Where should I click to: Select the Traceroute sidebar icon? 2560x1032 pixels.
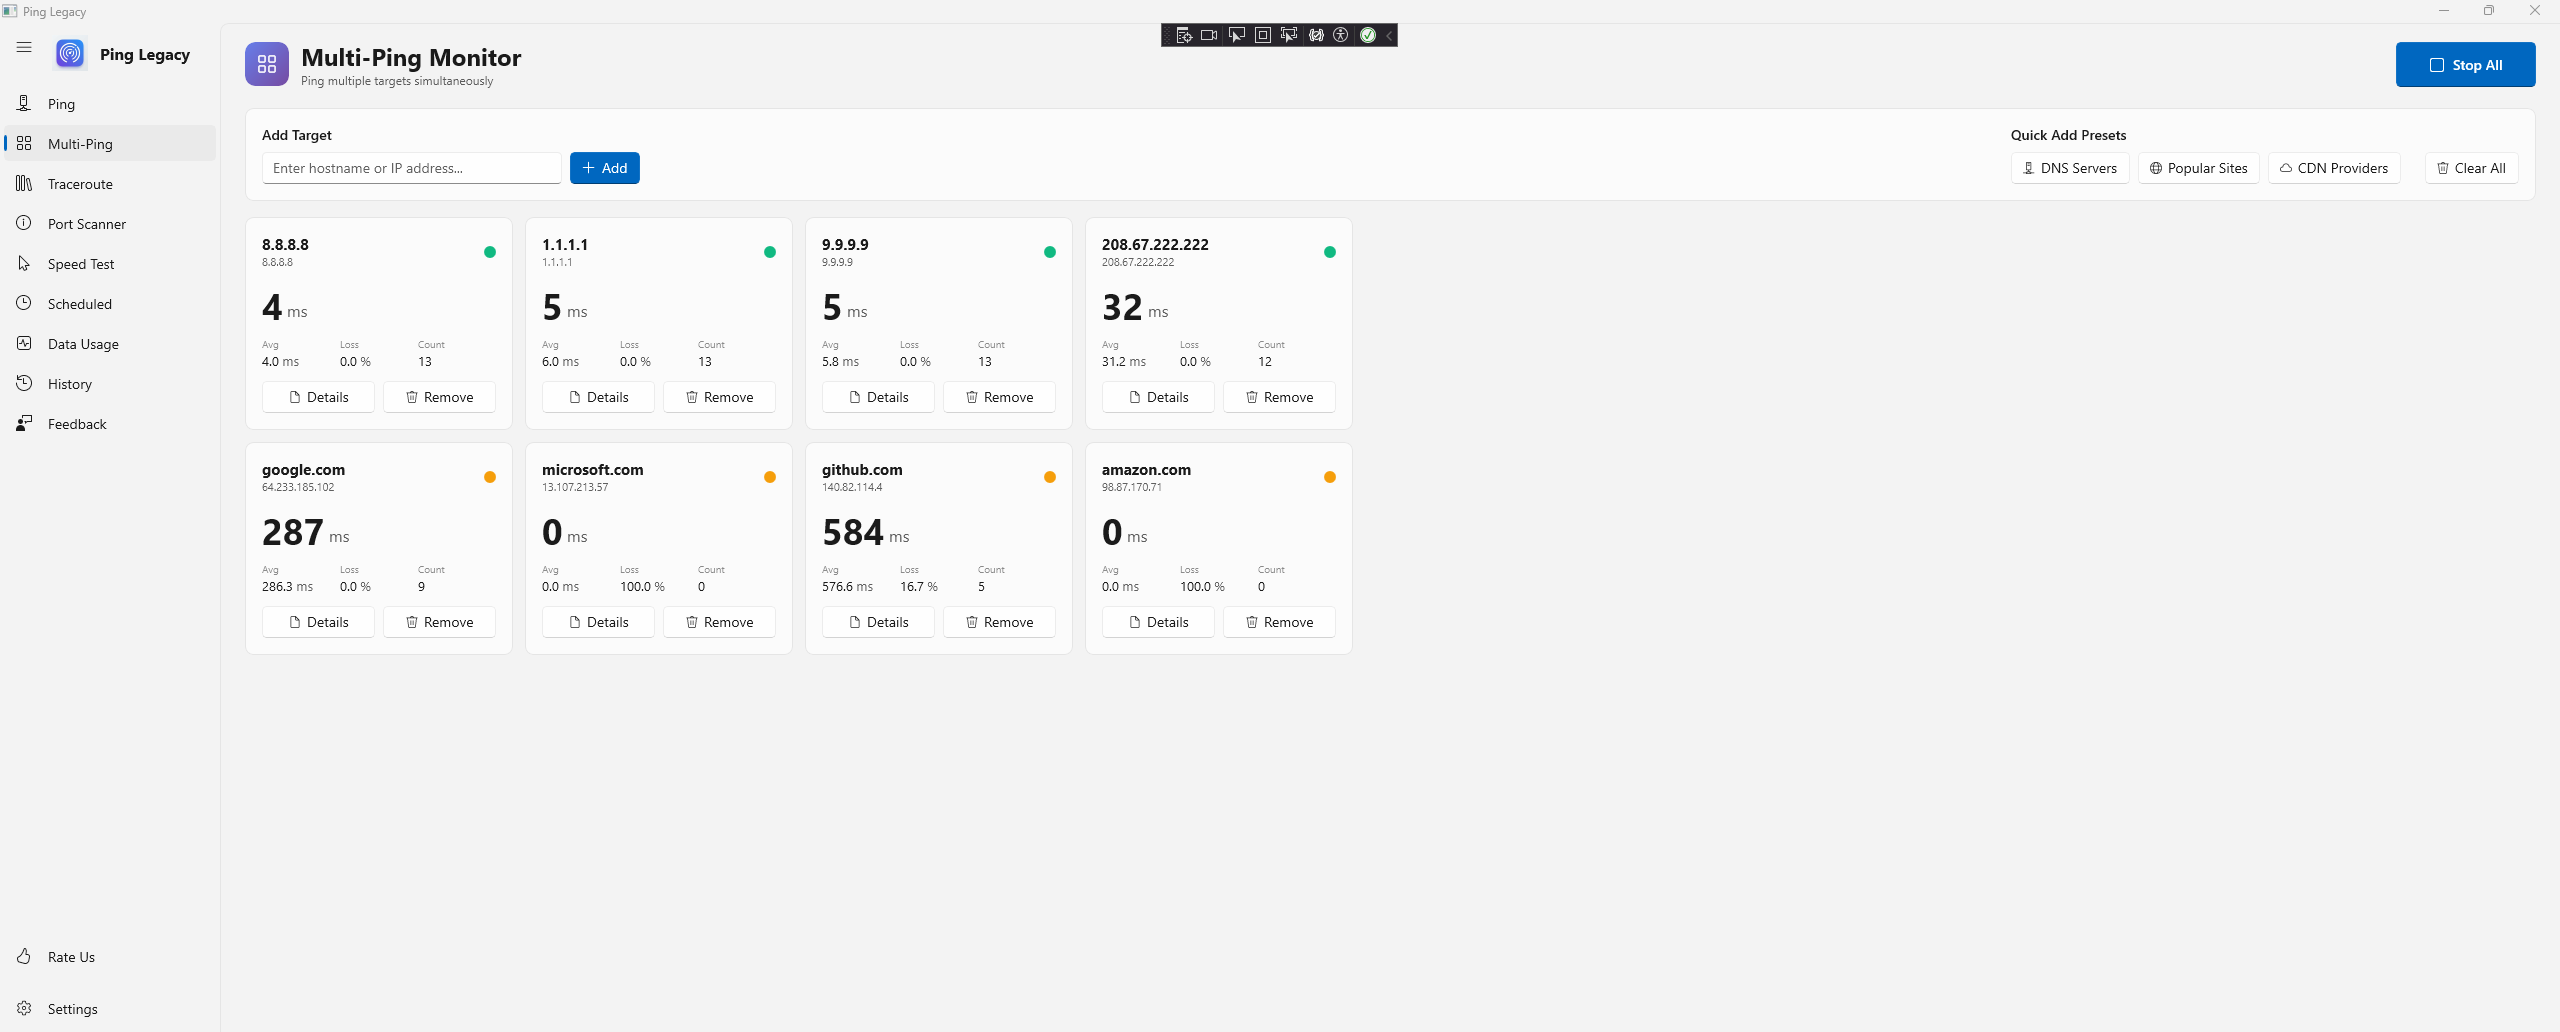tap(24, 183)
